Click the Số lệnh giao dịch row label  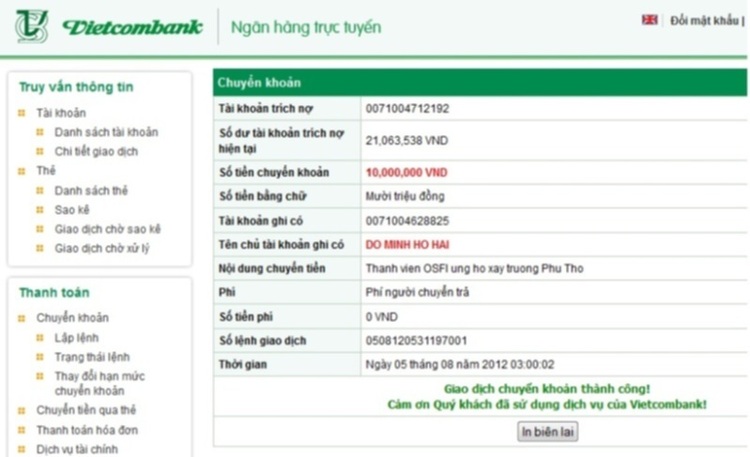(x=263, y=340)
